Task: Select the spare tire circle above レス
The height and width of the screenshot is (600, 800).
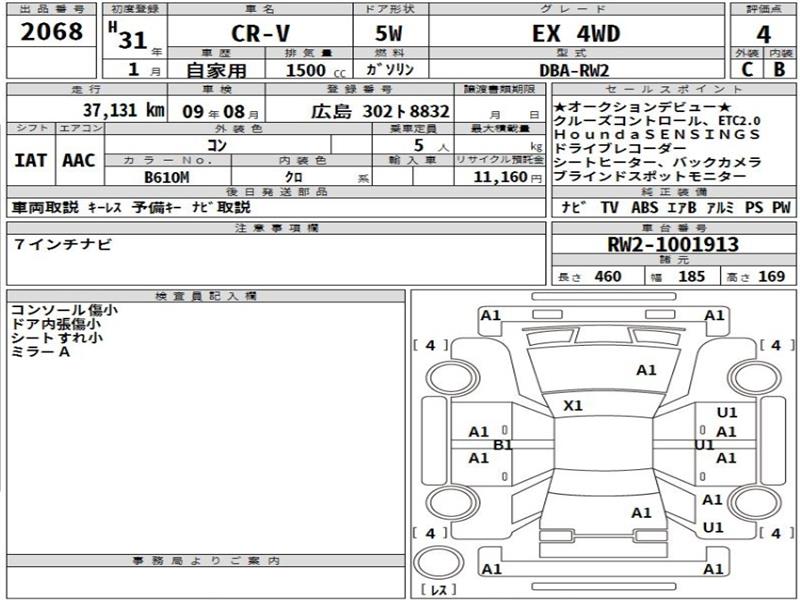Action: [438, 558]
